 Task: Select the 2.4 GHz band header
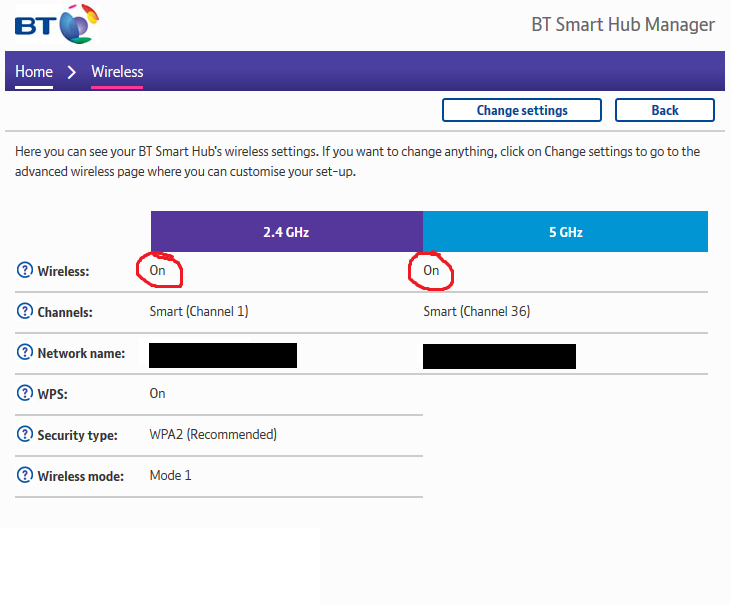[286, 231]
